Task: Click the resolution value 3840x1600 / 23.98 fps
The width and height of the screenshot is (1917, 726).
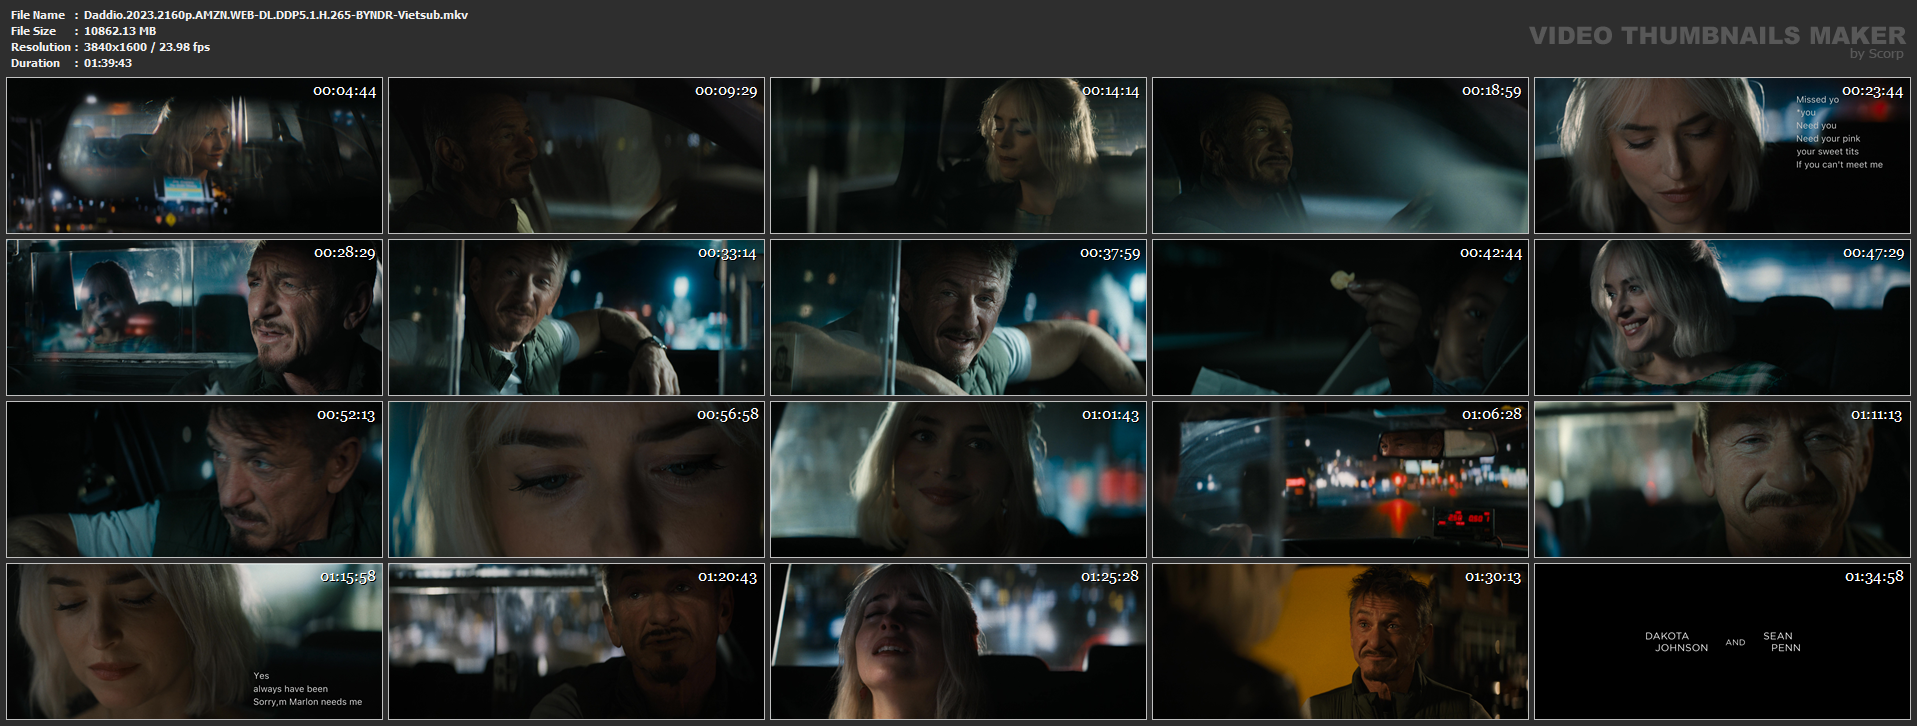Action: tap(147, 47)
